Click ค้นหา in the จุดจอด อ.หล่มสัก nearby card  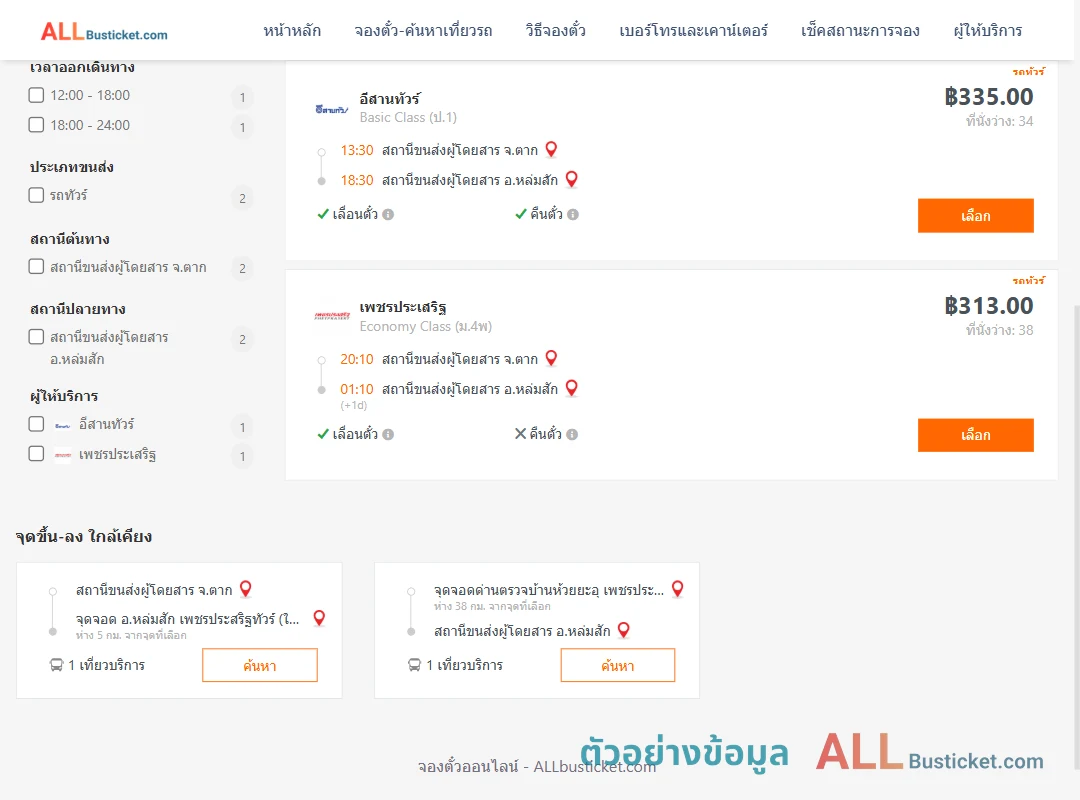(x=260, y=665)
